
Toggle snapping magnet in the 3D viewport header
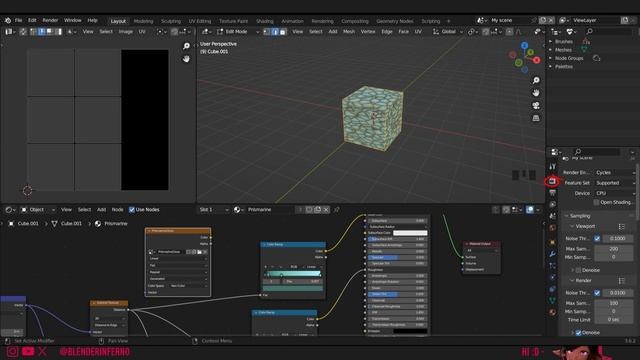pos(485,31)
